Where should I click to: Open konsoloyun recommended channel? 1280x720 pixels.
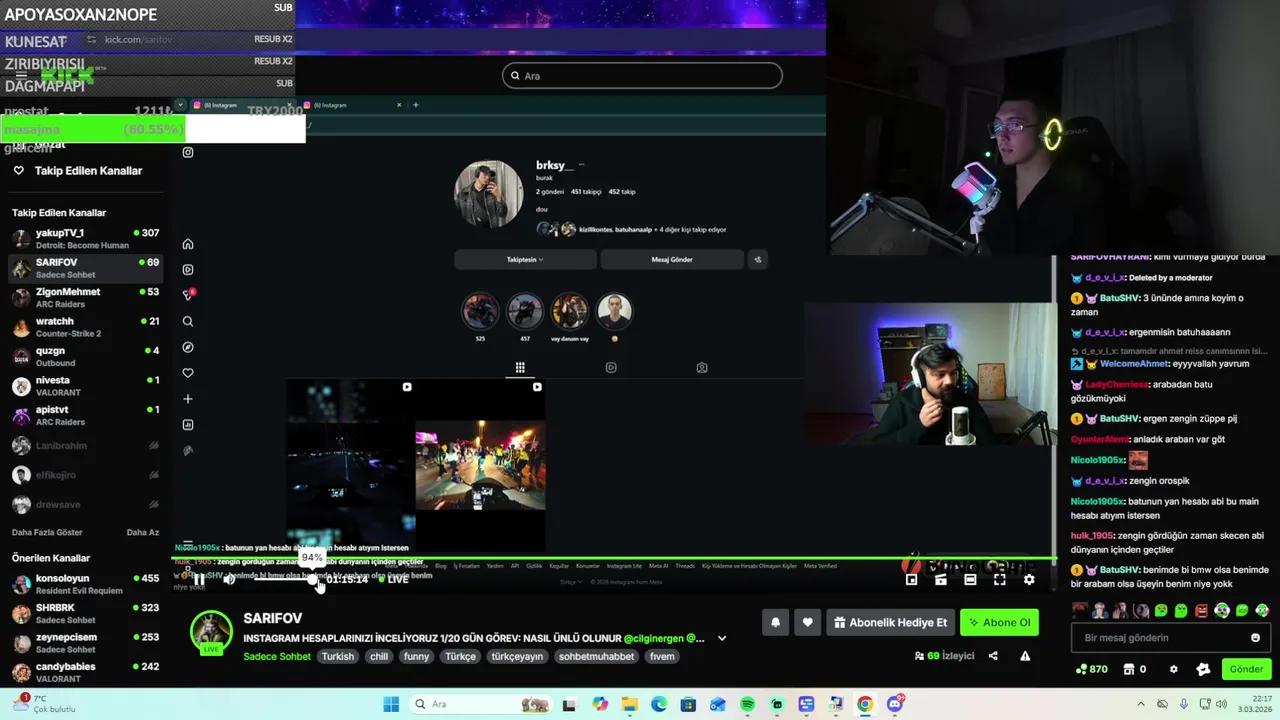pos(85,584)
